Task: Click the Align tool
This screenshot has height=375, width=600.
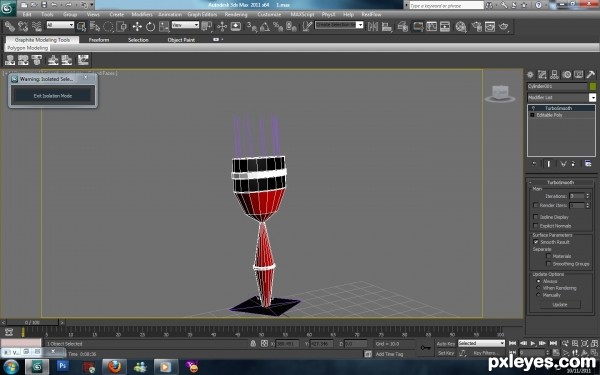Action: (387, 26)
